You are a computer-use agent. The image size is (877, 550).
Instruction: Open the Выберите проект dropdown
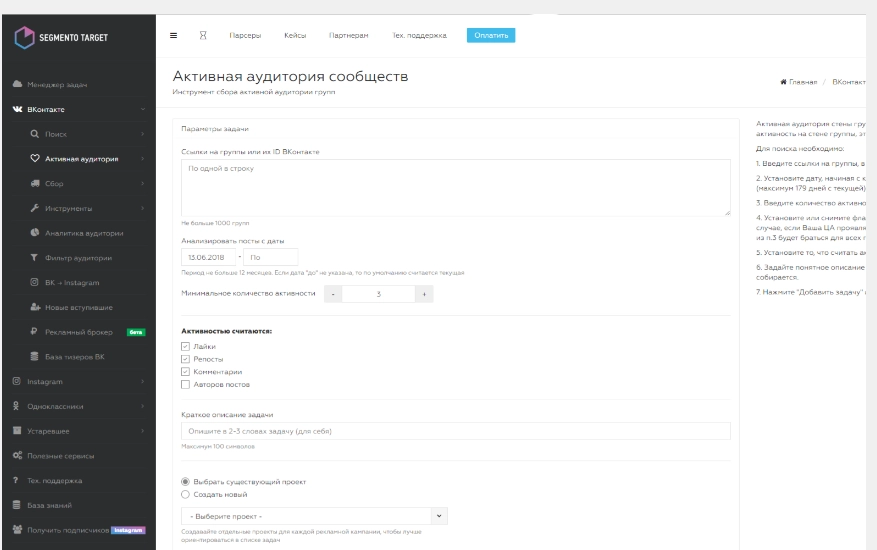(314, 516)
